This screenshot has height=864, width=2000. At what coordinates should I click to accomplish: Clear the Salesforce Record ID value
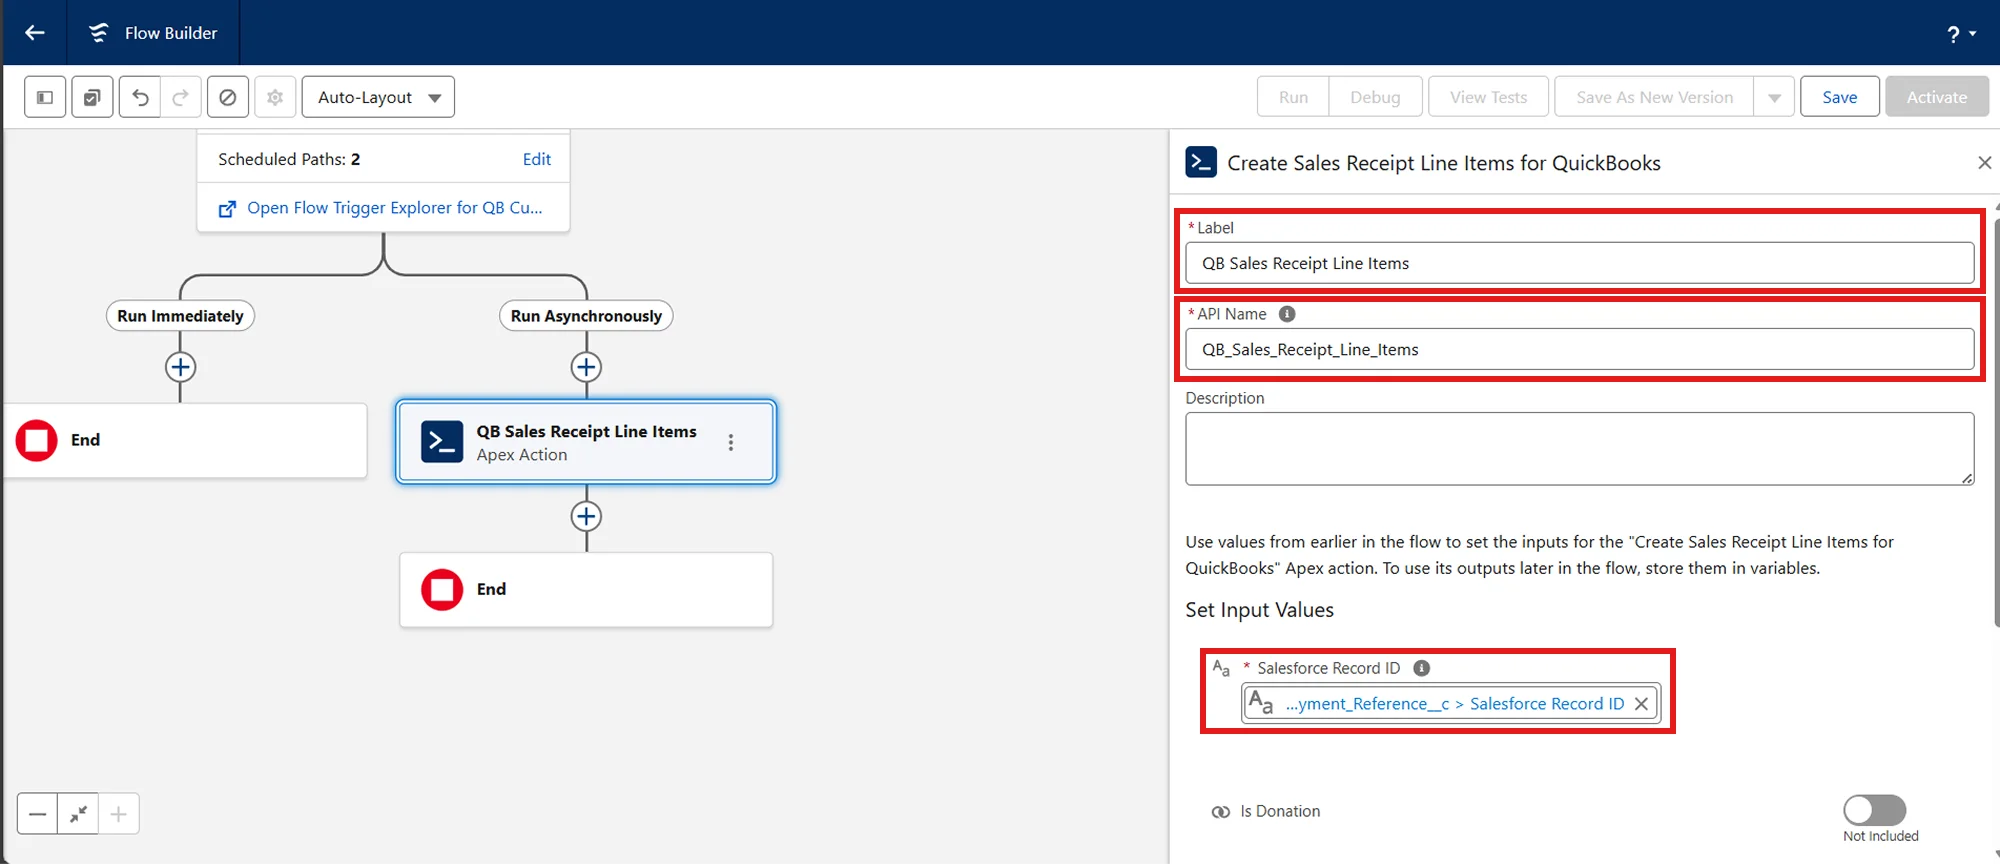(1641, 704)
